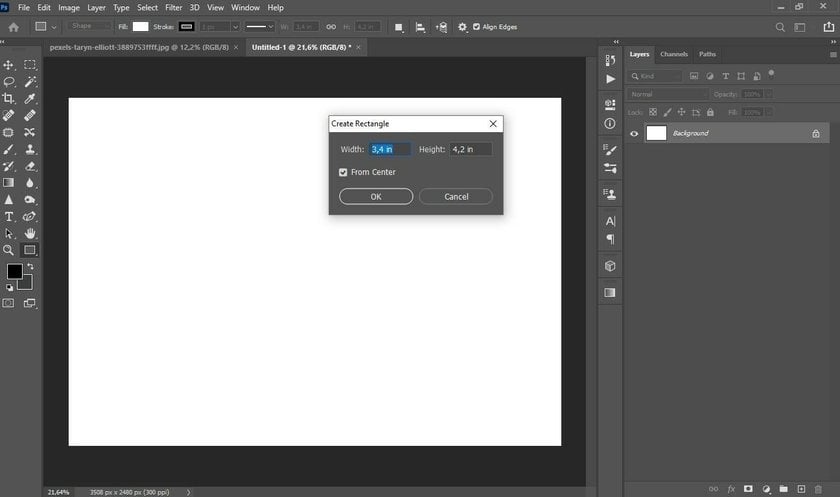The width and height of the screenshot is (840, 497).
Task: Open the Paragraph panel icon
Action: click(610, 239)
